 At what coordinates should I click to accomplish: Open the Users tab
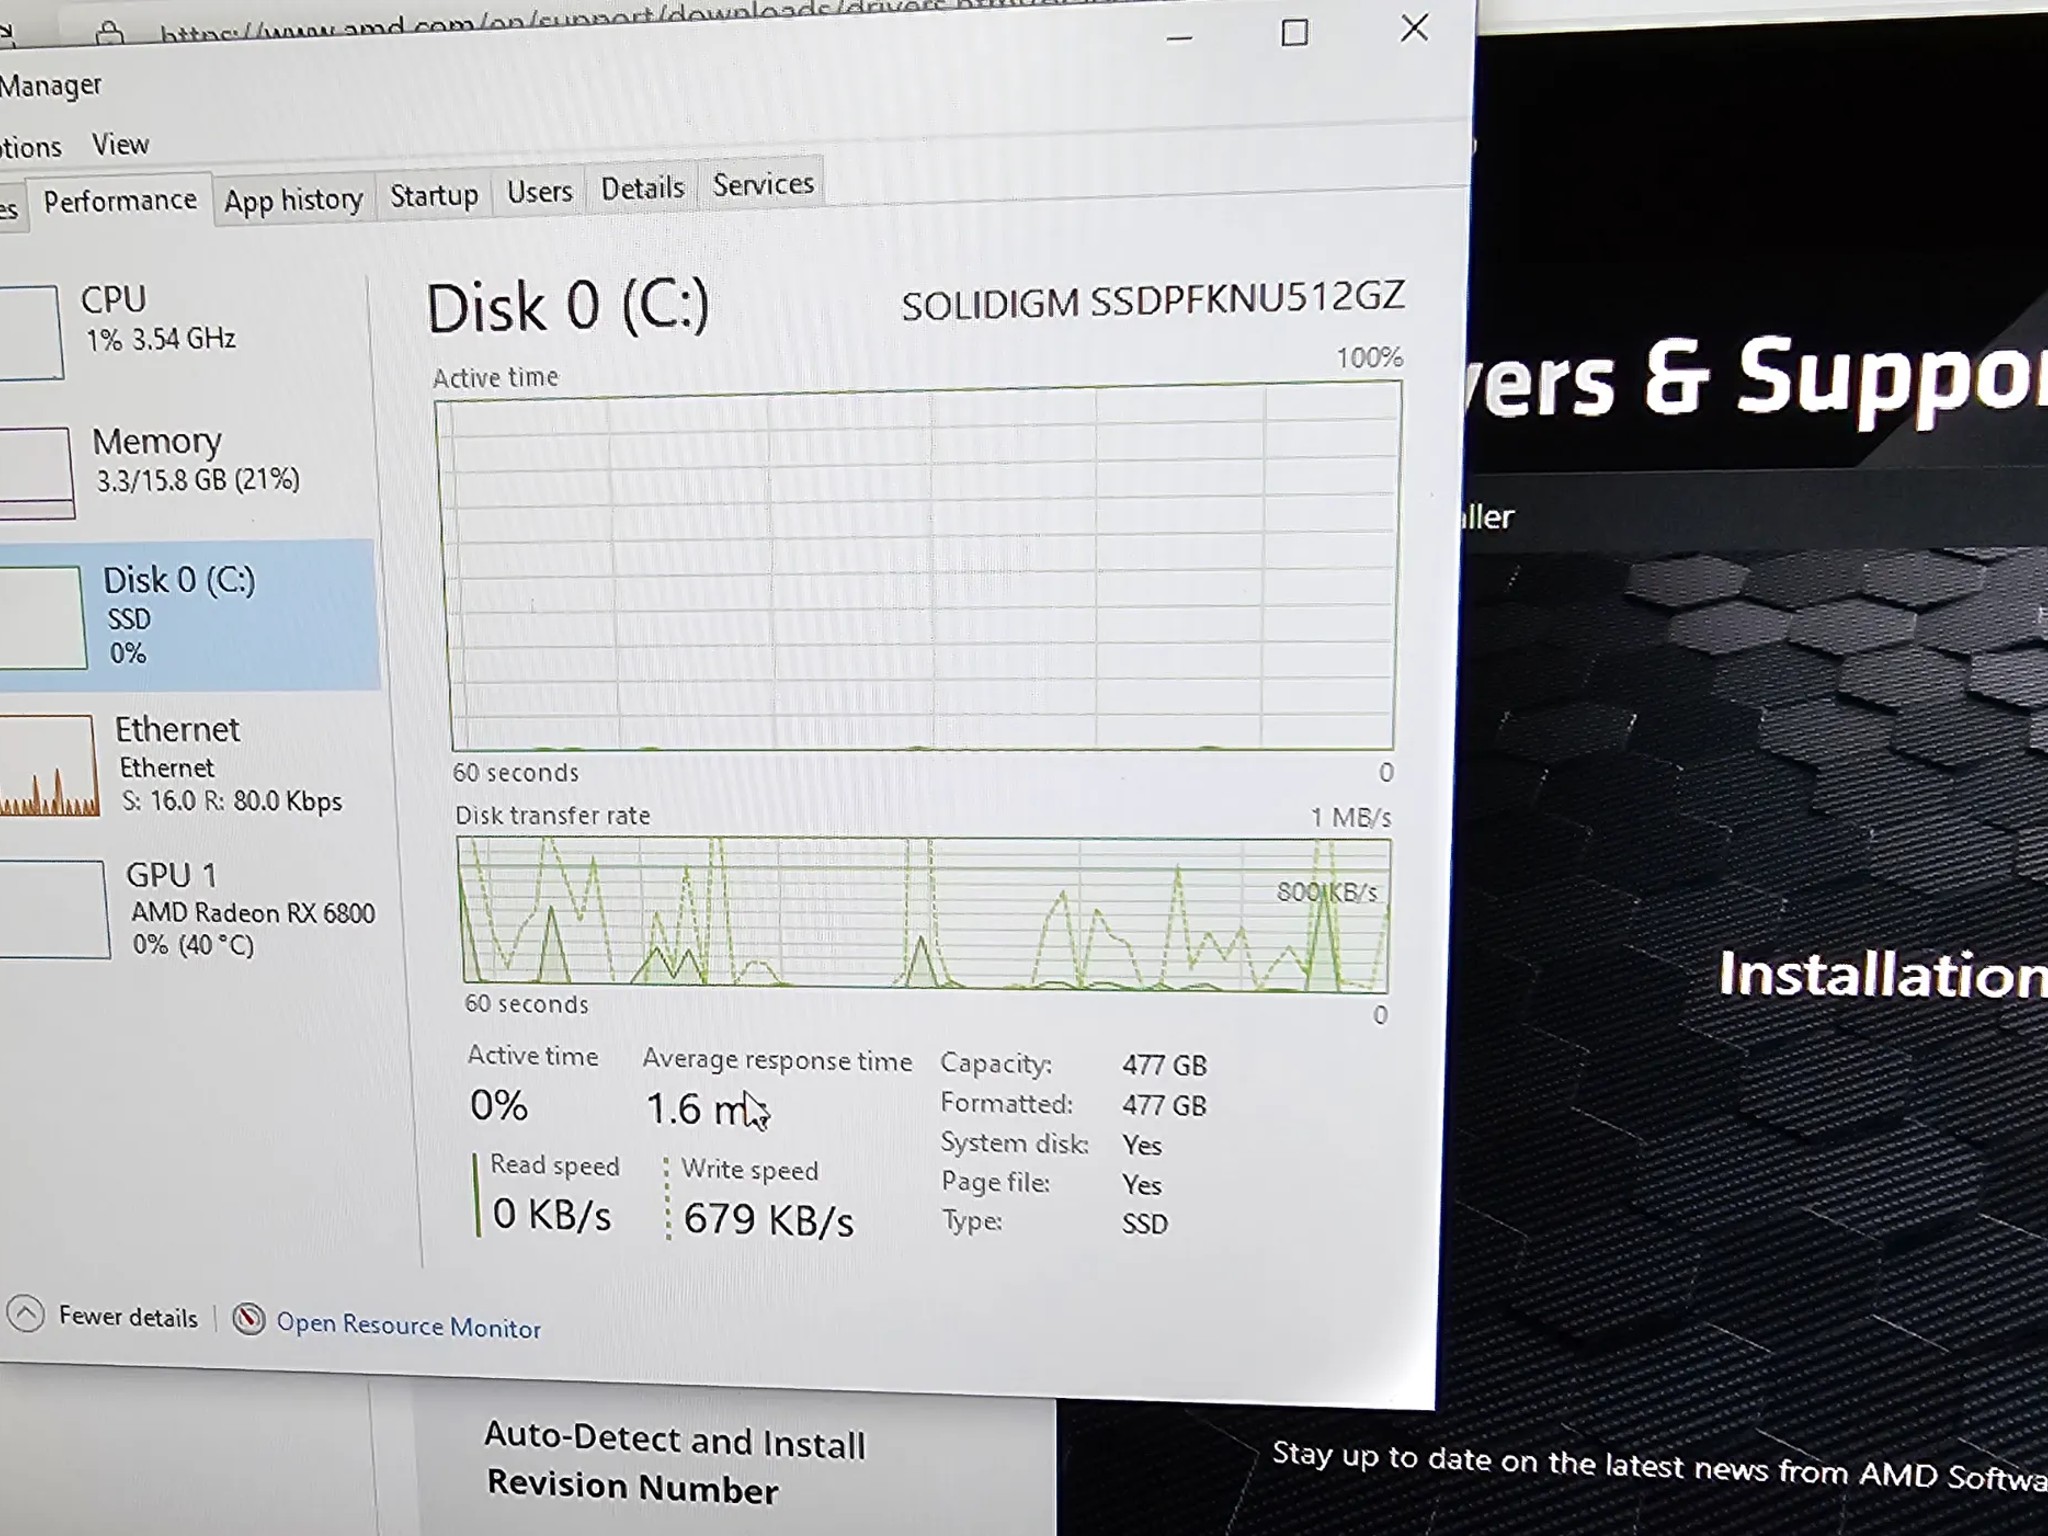pos(539,191)
